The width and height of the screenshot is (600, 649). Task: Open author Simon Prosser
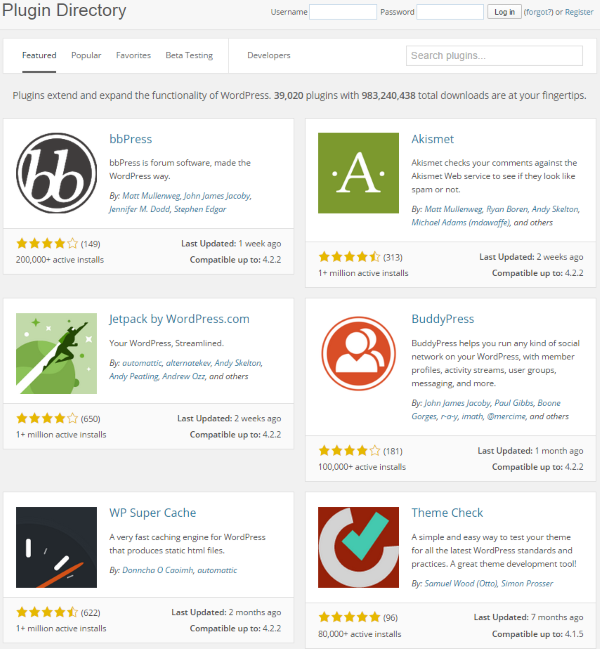[527, 583]
